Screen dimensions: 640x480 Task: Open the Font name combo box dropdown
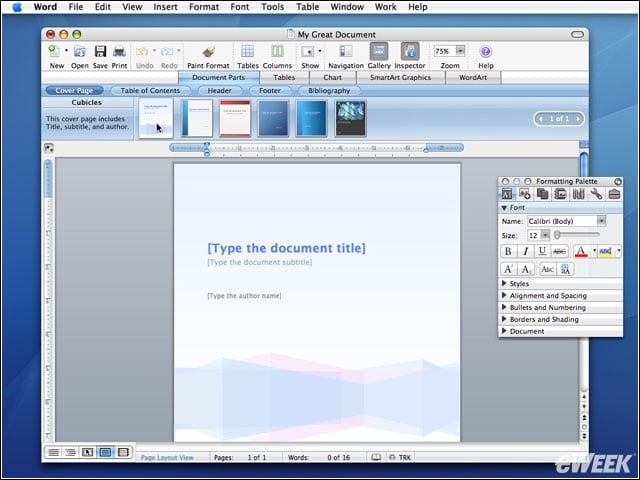tap(601, 221)
